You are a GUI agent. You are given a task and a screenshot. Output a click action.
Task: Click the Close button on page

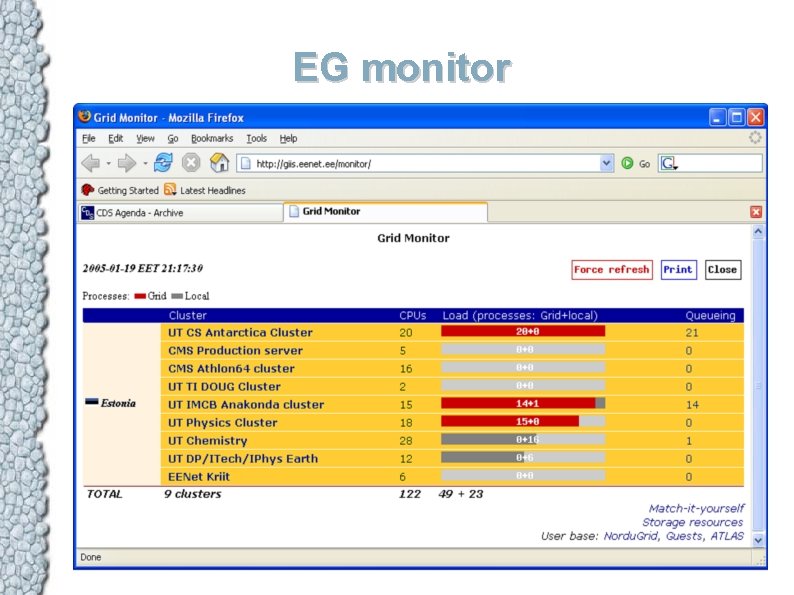click(722, 269)
